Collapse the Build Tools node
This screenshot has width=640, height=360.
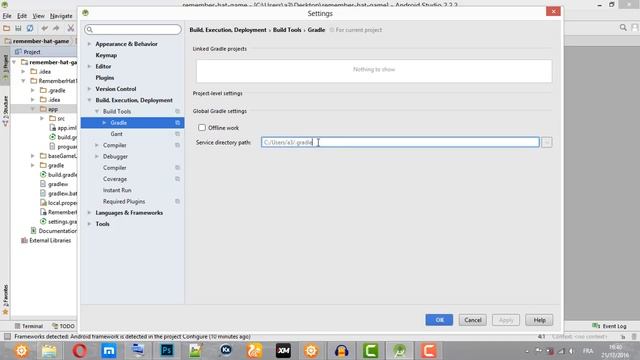pos(97,111)
